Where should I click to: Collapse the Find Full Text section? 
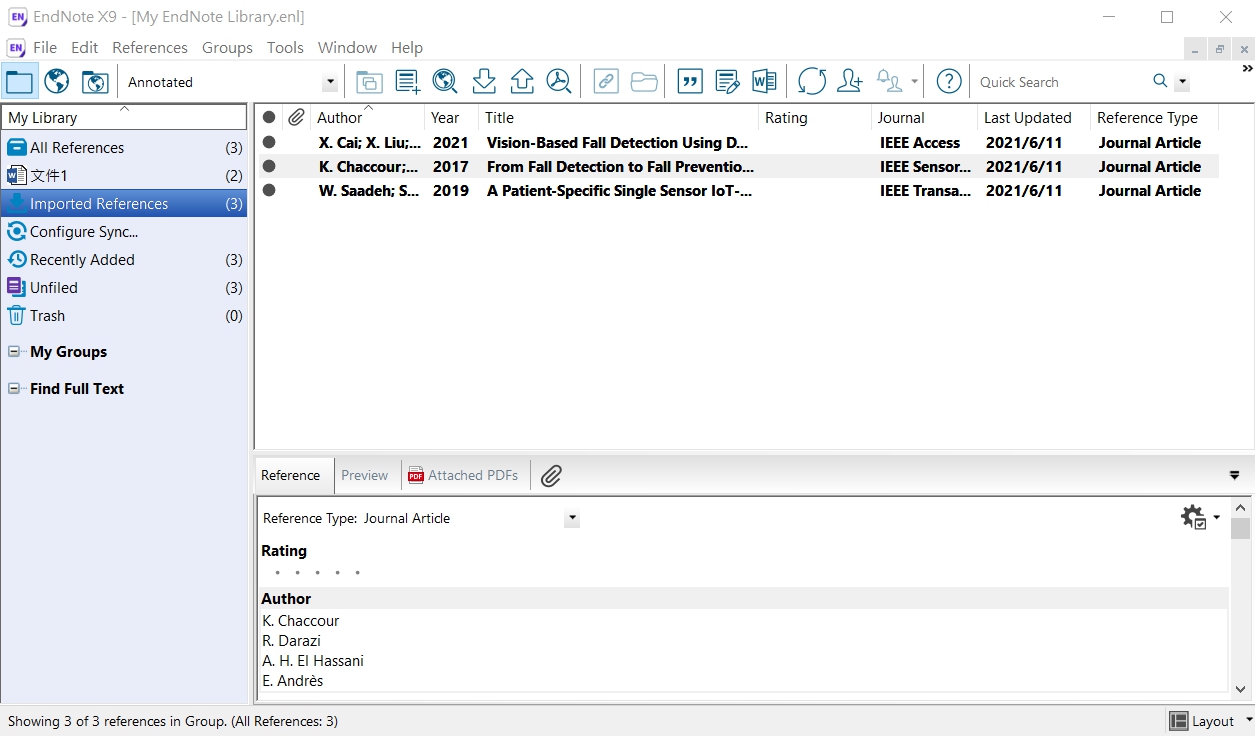(14, 389)
